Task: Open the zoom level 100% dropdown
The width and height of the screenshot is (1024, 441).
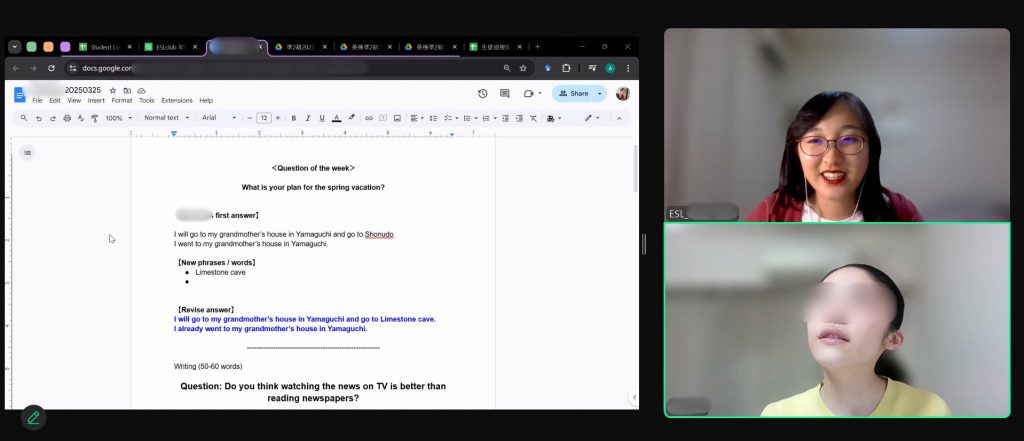Action: pyautogui.click(x=119, y=118)
